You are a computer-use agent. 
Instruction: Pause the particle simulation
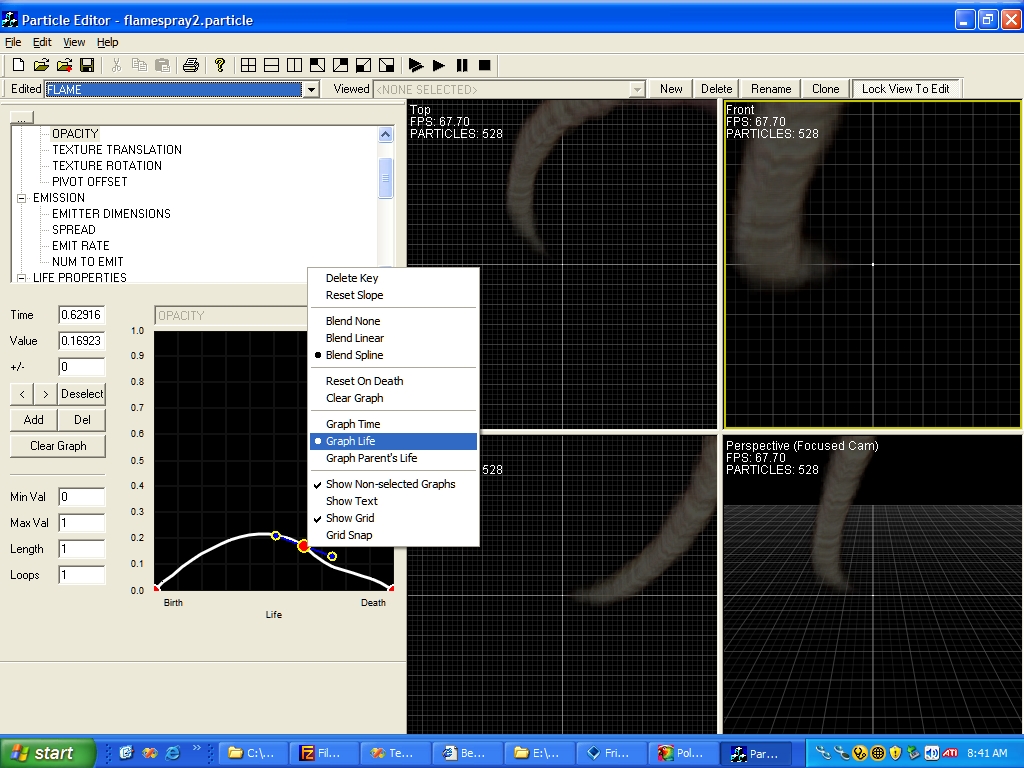coord(462,65)
